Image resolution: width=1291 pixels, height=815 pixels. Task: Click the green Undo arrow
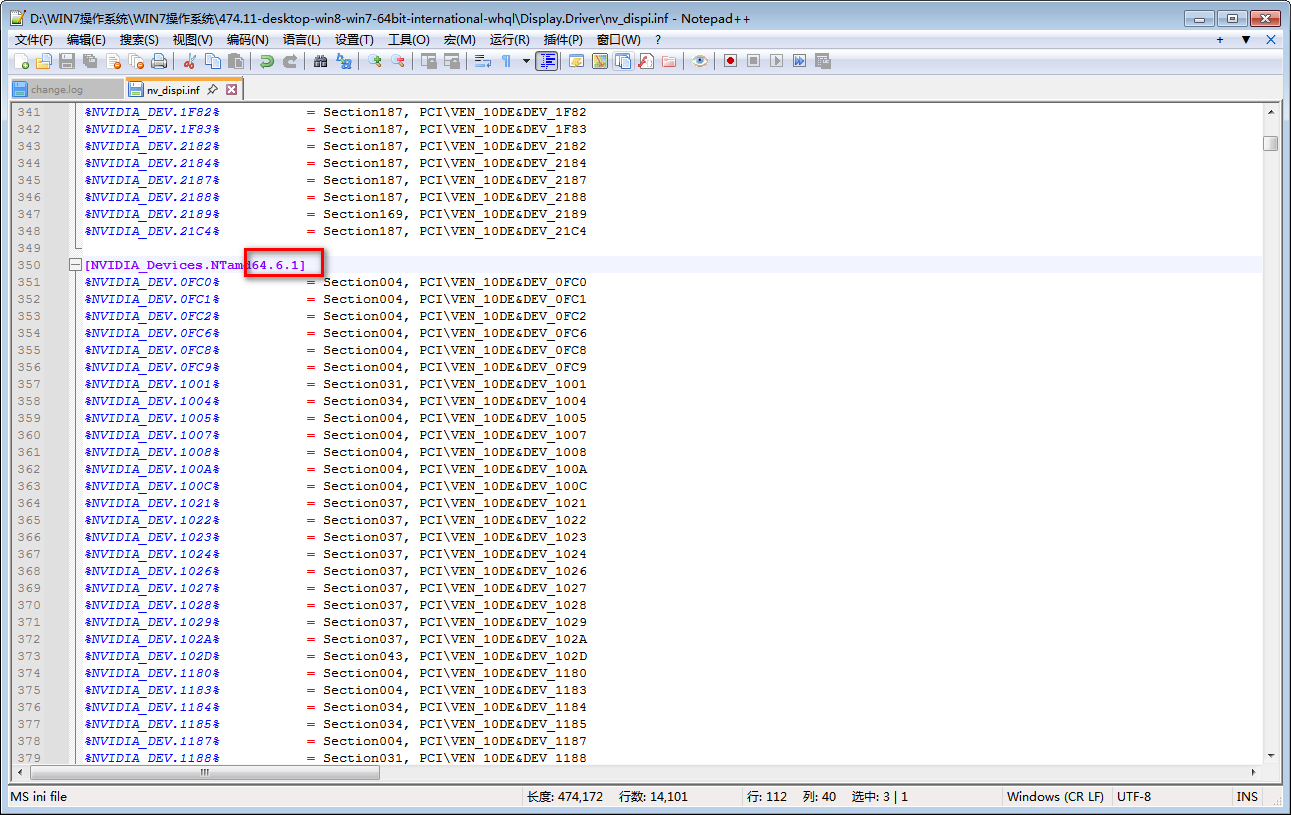click(266, 61)
